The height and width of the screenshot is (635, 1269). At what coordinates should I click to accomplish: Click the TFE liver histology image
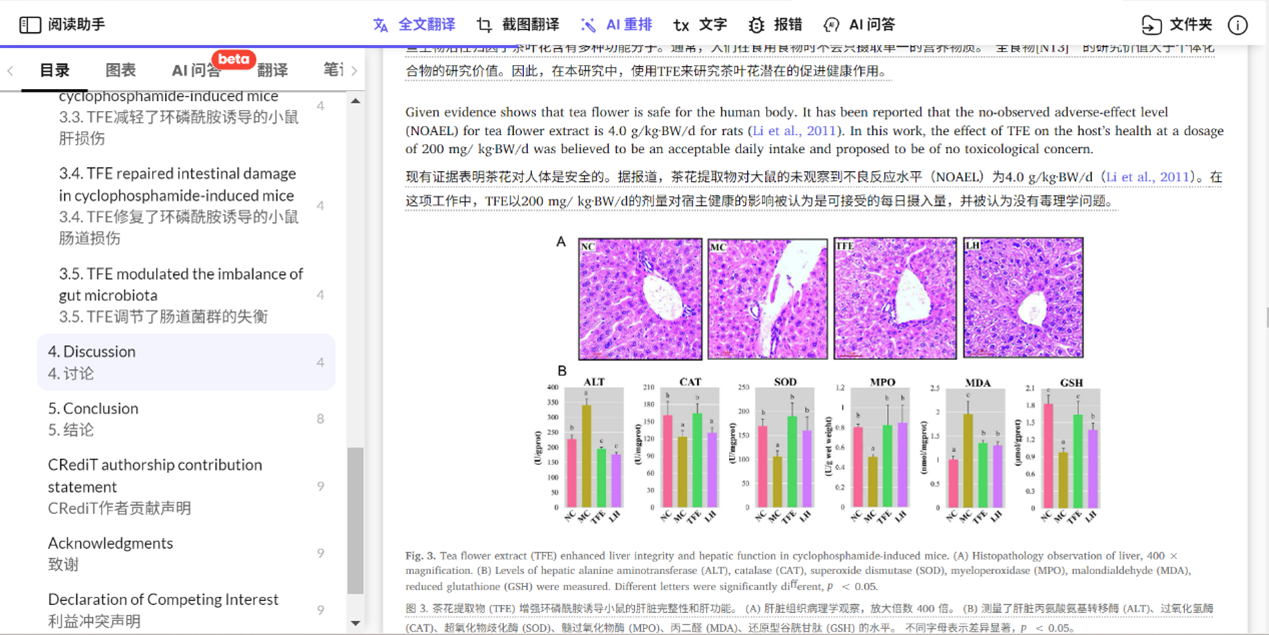click(895, 298)
